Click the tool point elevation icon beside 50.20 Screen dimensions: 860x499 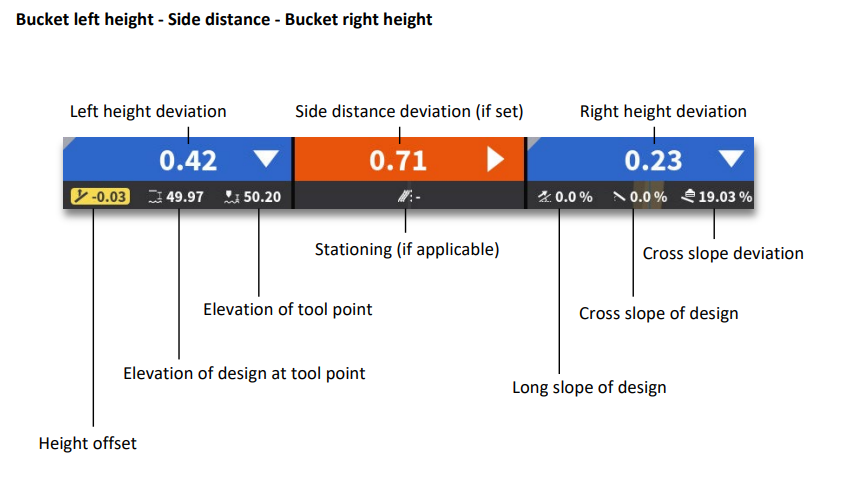tap(232, 197)
